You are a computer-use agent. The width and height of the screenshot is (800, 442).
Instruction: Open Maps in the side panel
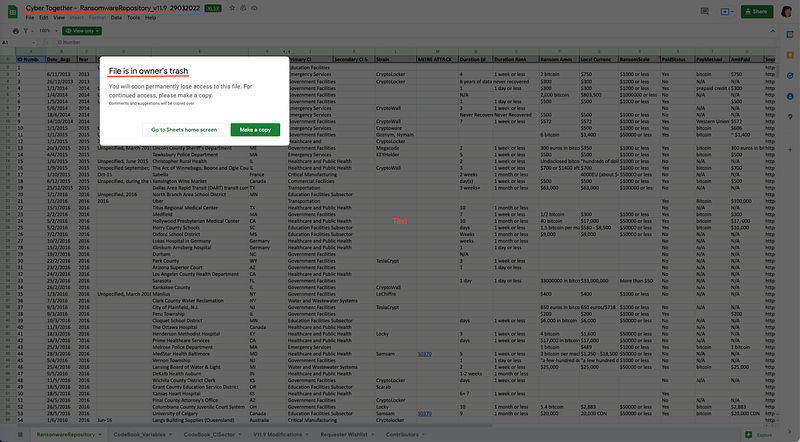pos(790,117)
